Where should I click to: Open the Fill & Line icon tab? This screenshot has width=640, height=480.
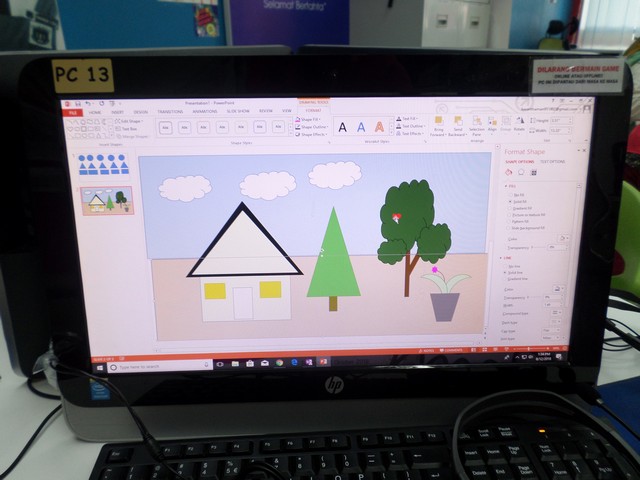pyautogui.click(x=509, y=172)
